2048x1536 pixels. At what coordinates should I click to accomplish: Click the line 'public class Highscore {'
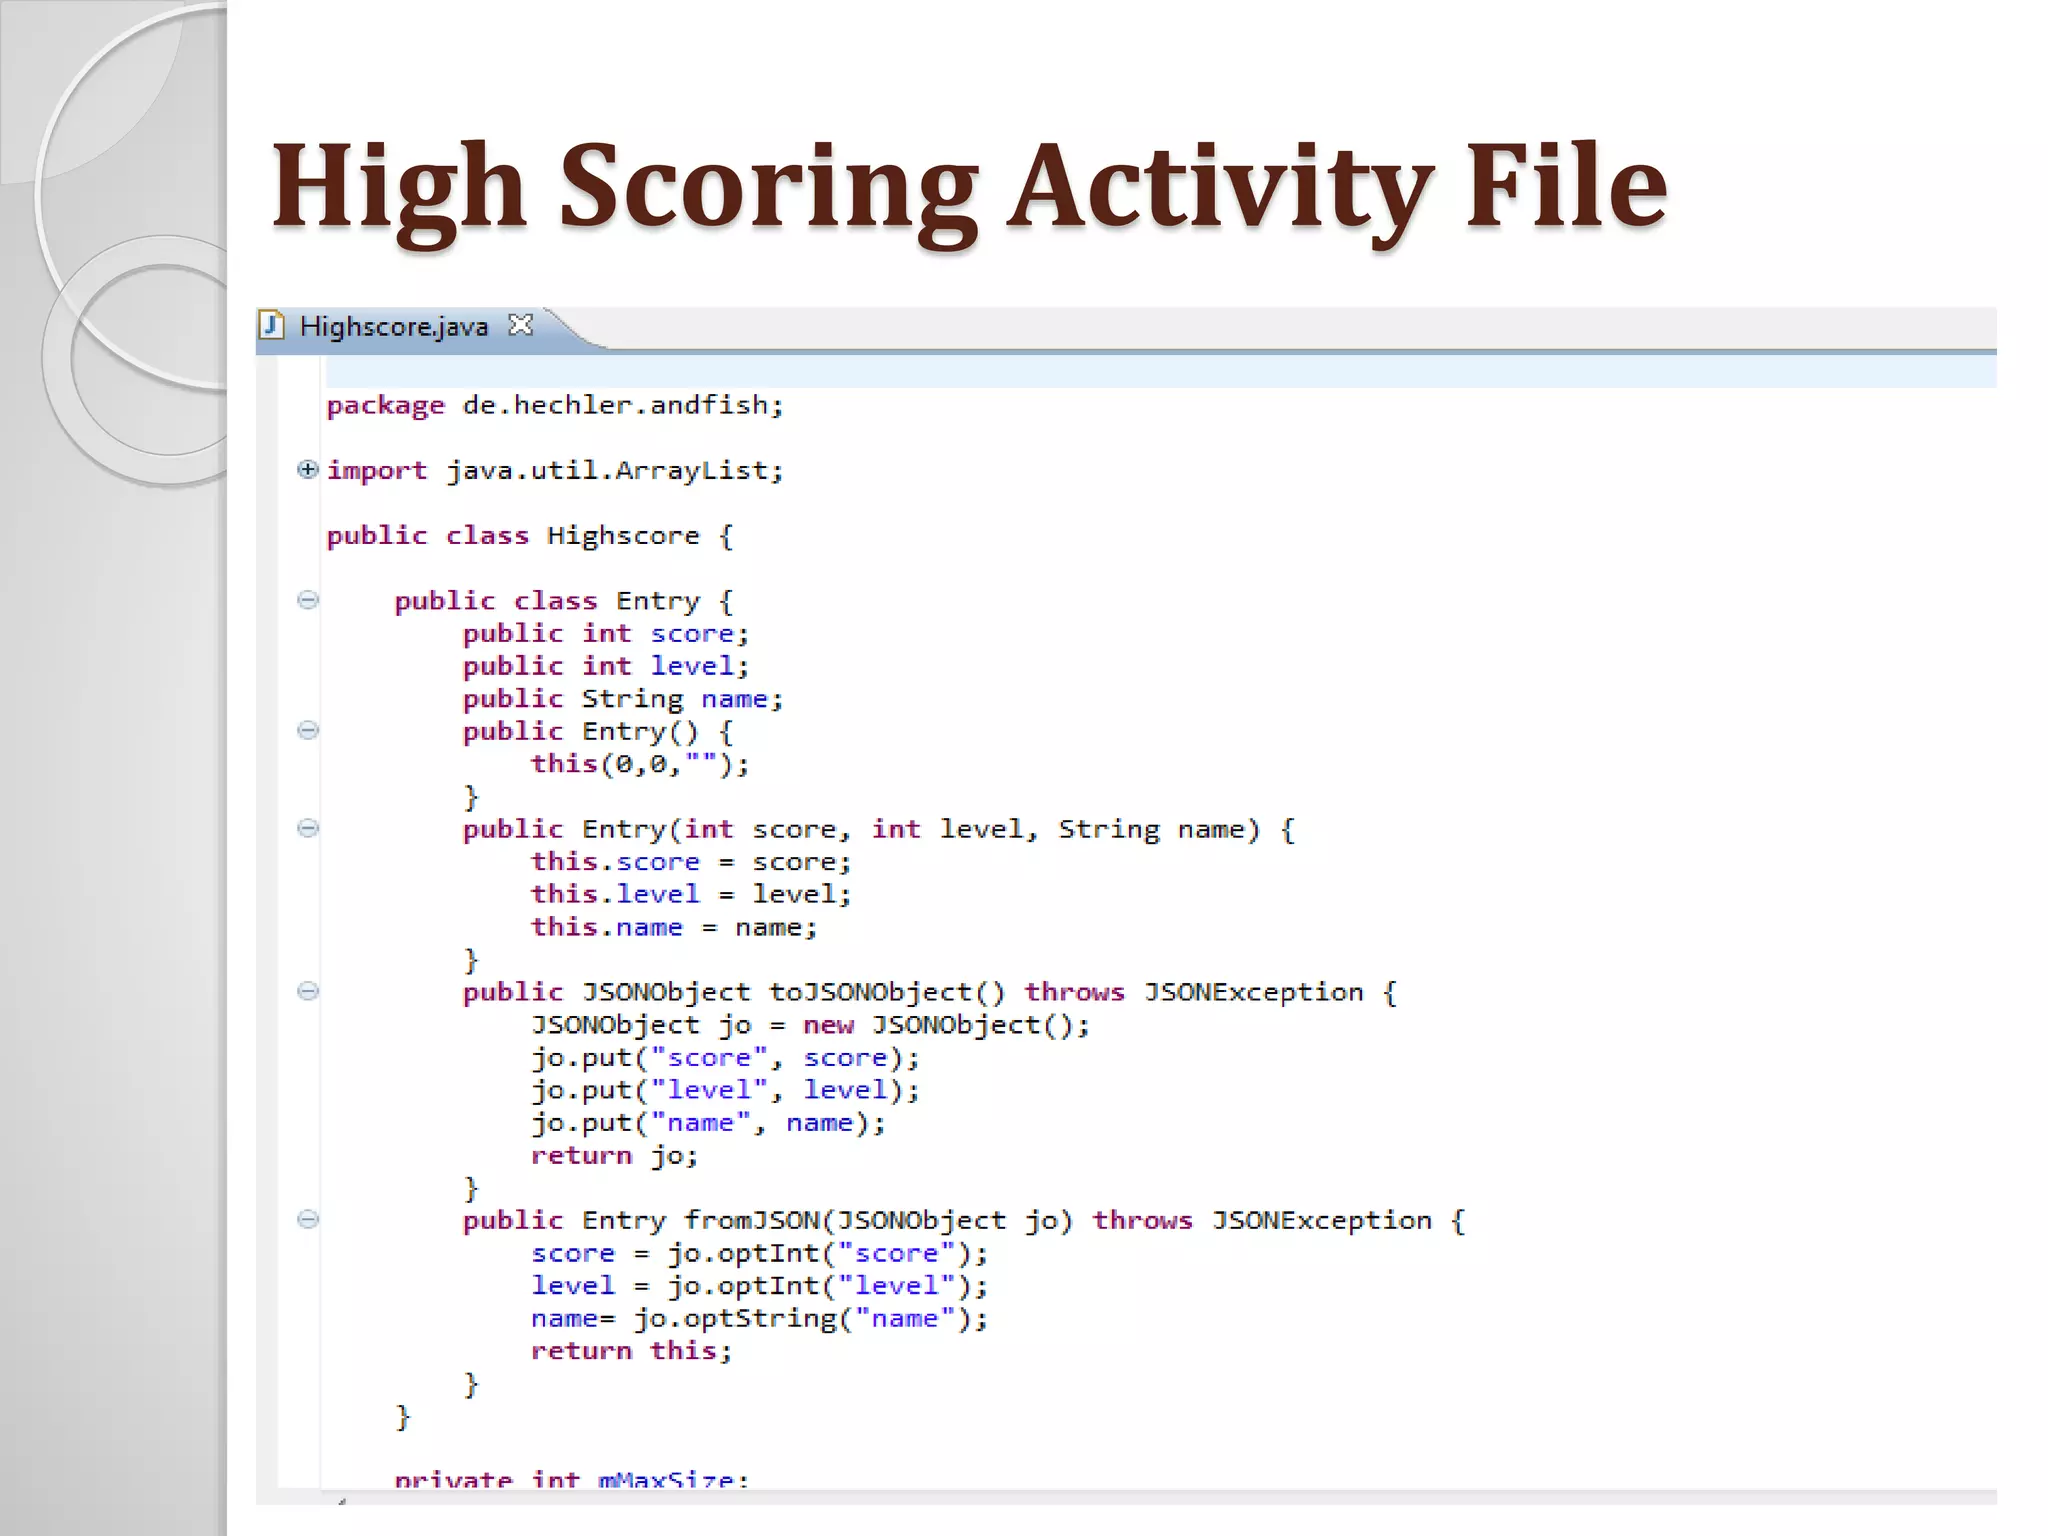530,536
